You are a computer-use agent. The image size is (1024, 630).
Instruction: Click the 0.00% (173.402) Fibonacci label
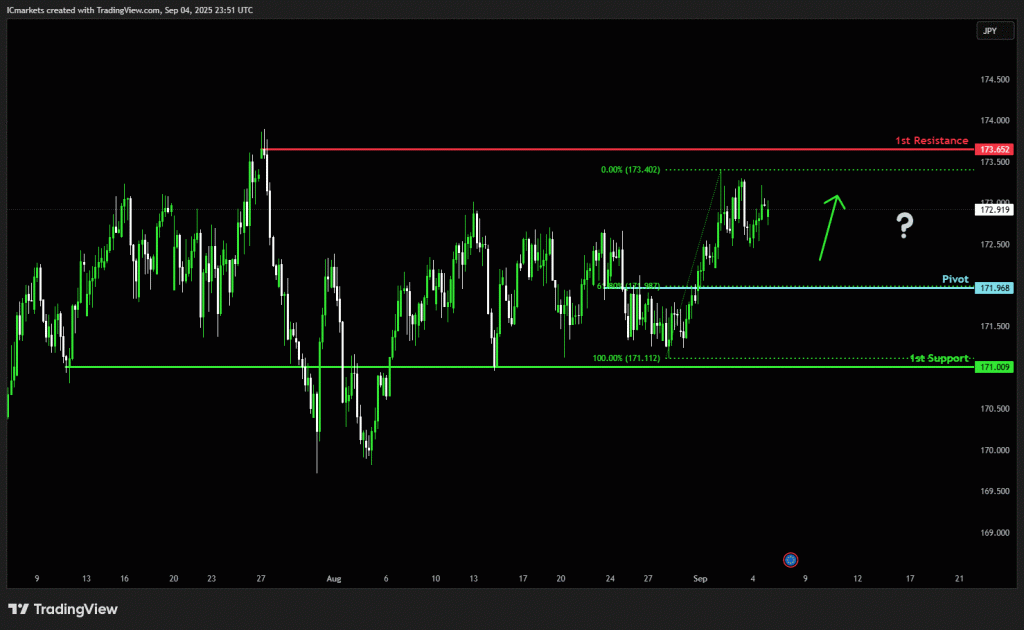click(630, 170)
